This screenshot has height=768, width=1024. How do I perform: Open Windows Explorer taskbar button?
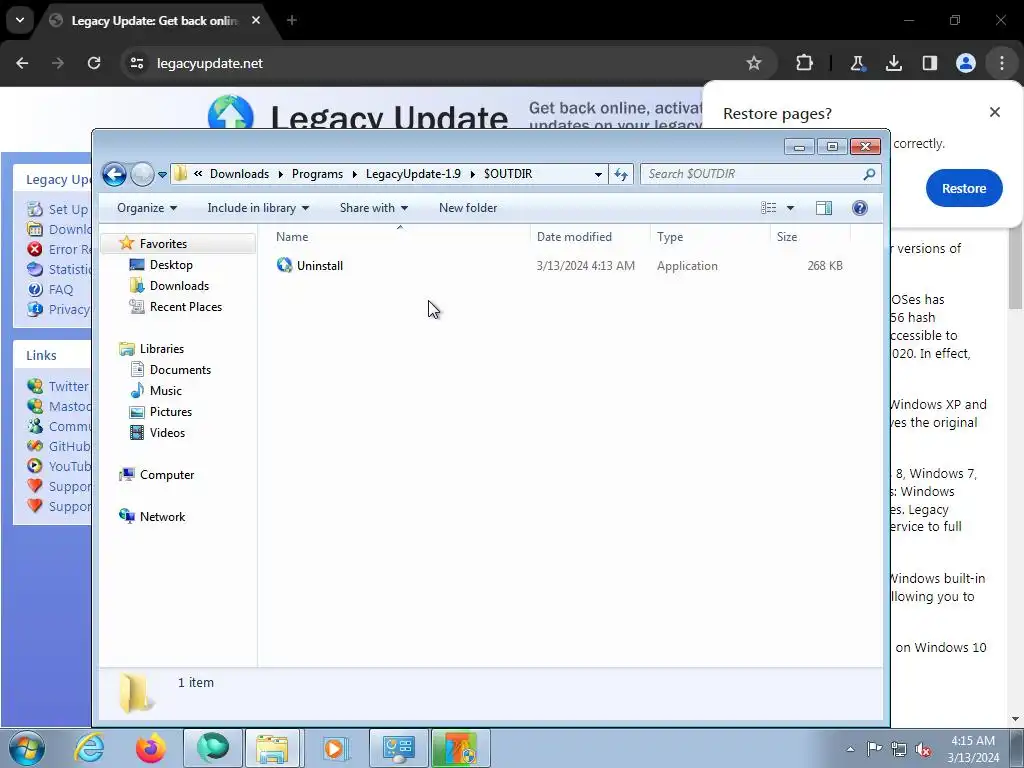(x=272, y=748)
